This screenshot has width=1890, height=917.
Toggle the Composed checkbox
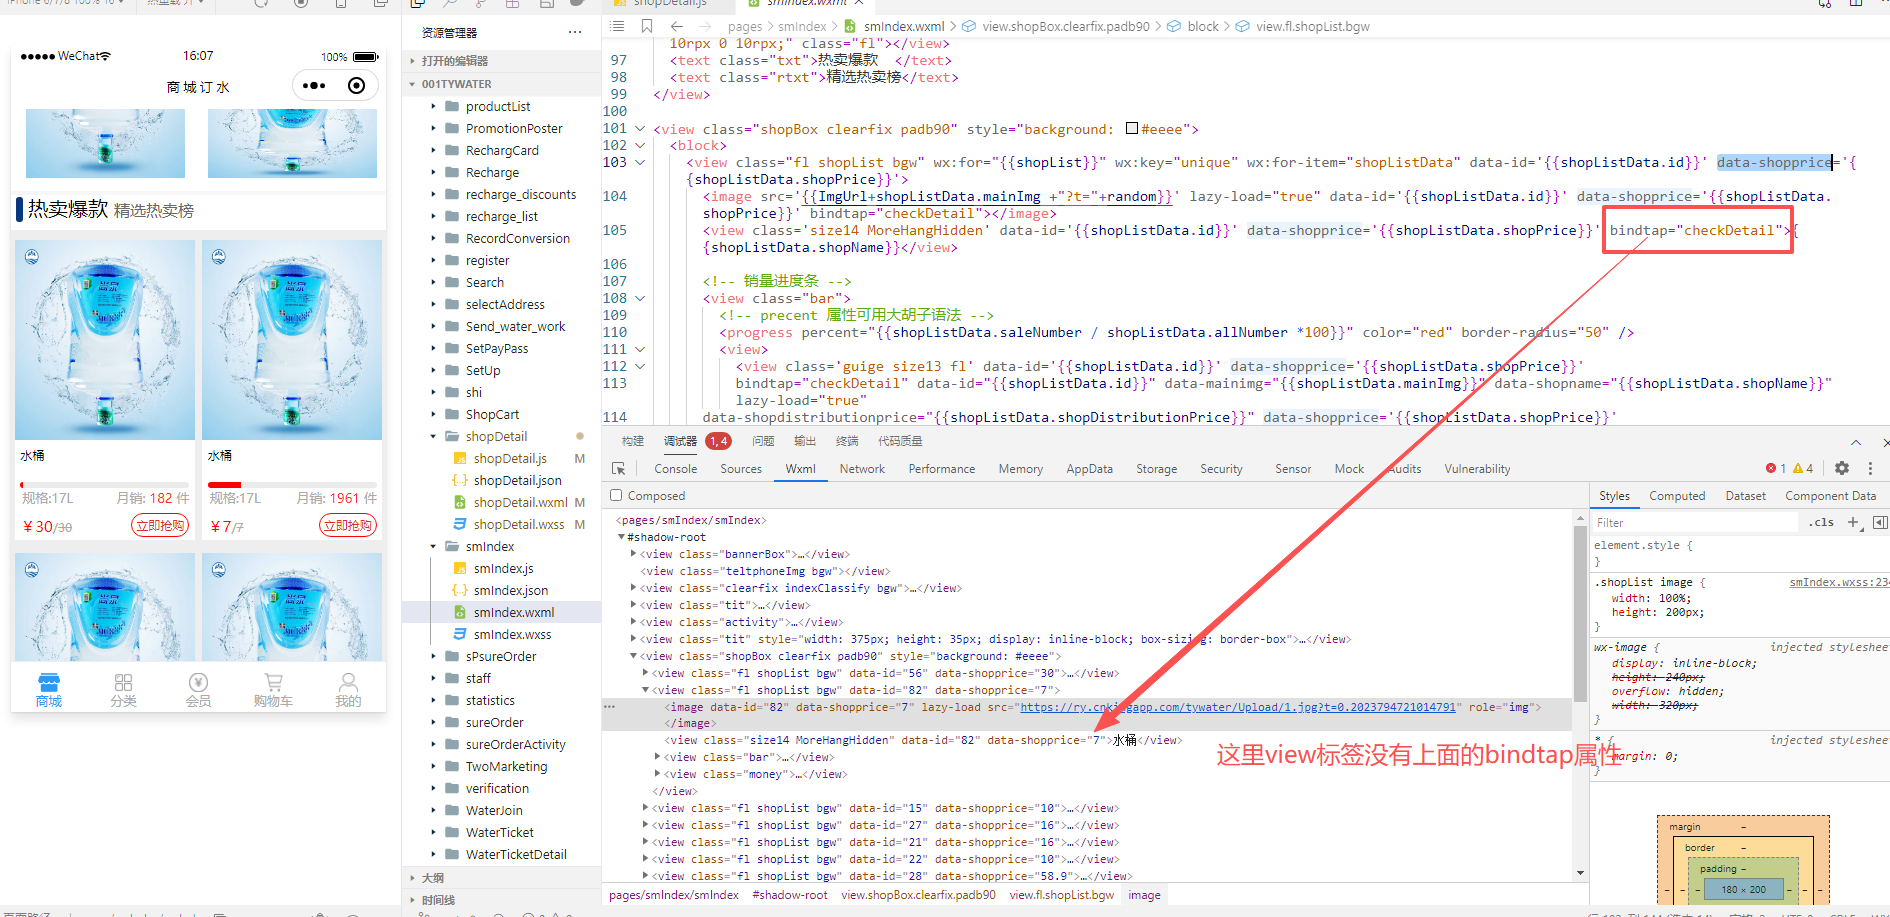pyautogui.click(x=616, y=495)
